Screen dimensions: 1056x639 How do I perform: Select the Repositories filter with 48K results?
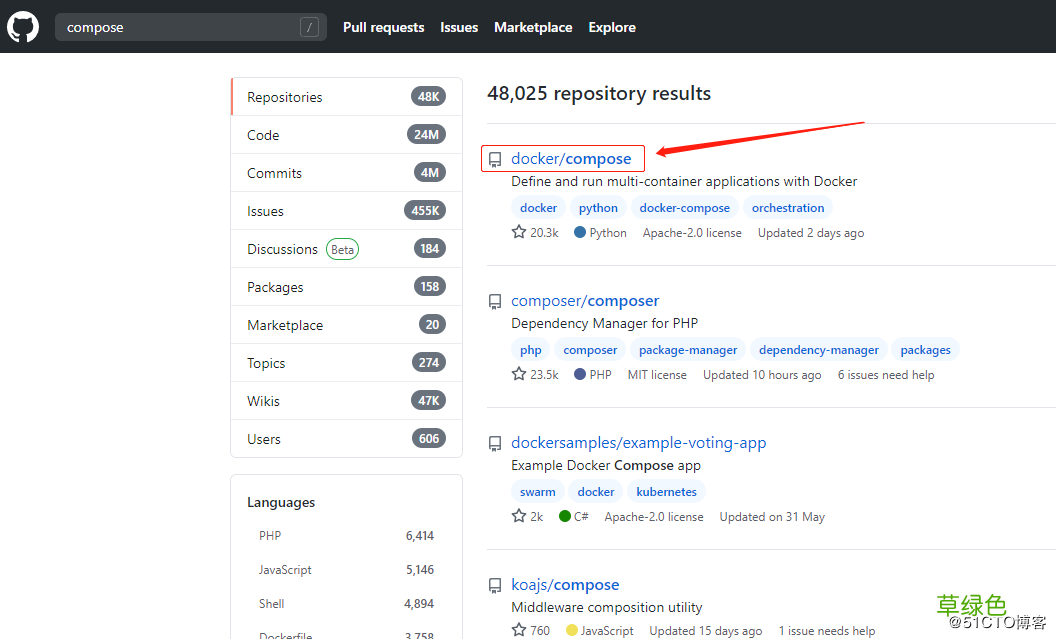pos(347,97)
